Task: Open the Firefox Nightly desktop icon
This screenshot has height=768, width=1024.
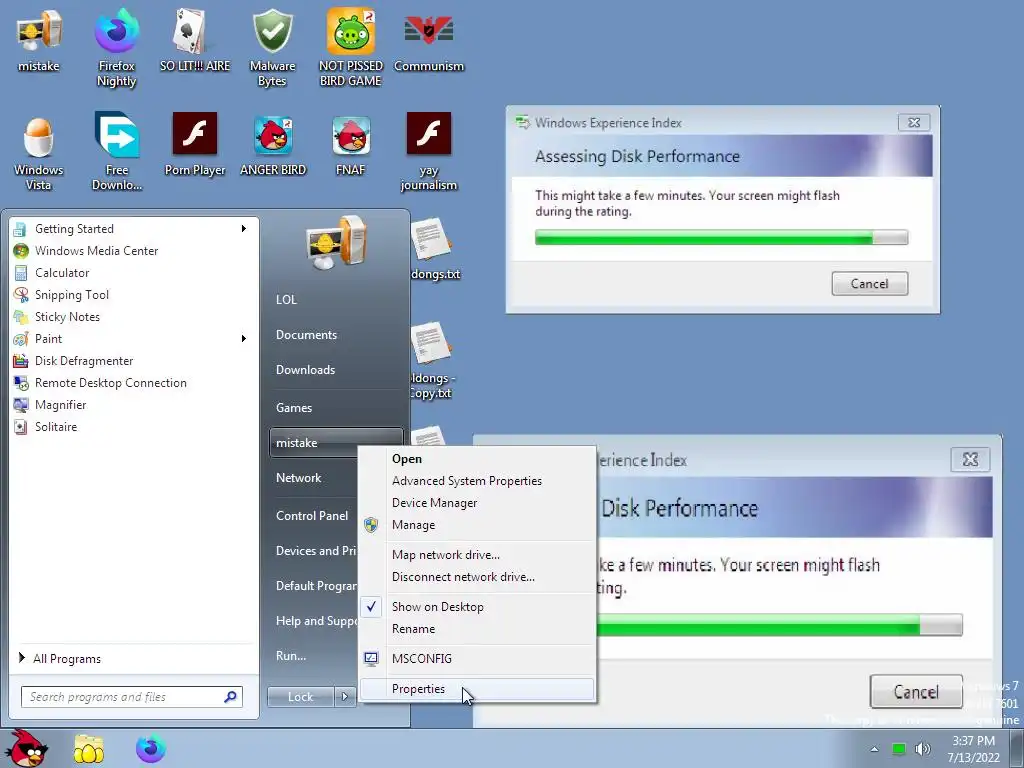Action: (x=116, y=48)
